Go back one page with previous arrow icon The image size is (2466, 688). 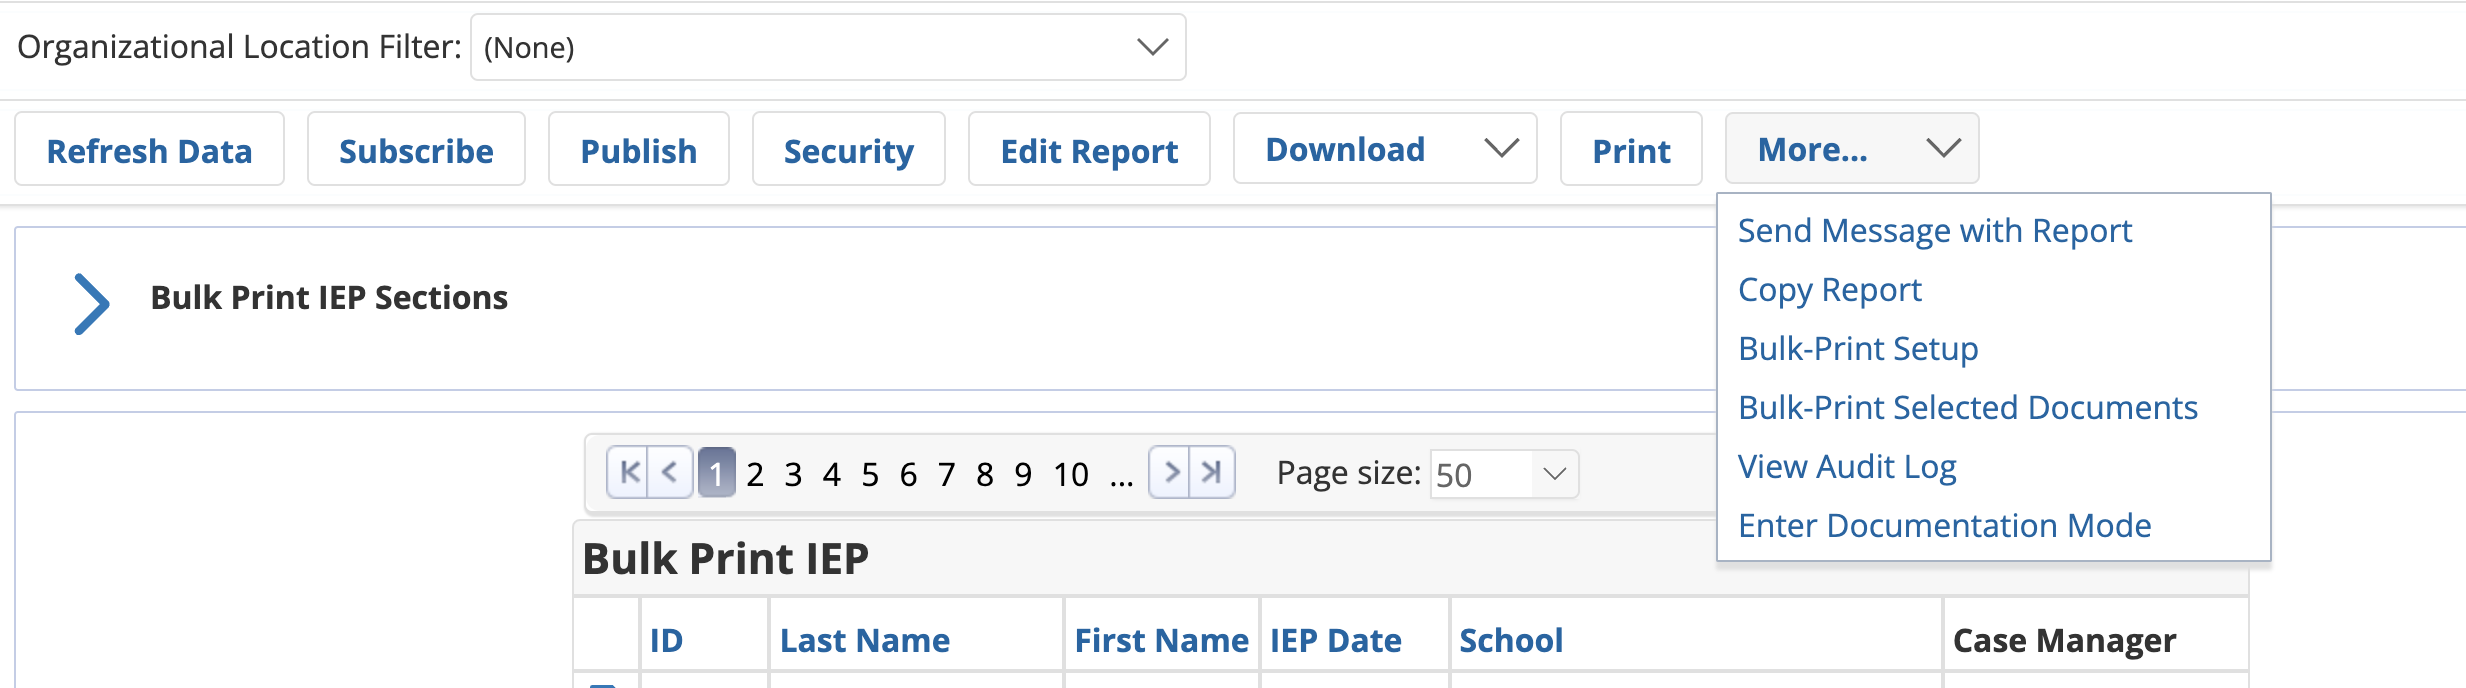tap(668, 473)
